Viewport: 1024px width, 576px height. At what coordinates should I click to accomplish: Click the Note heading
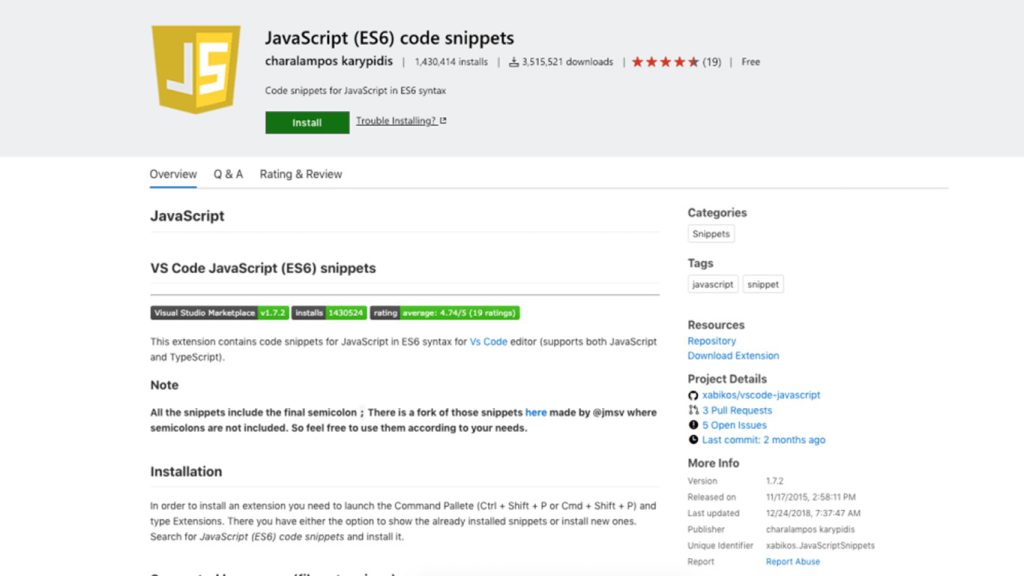pos(165,385)
